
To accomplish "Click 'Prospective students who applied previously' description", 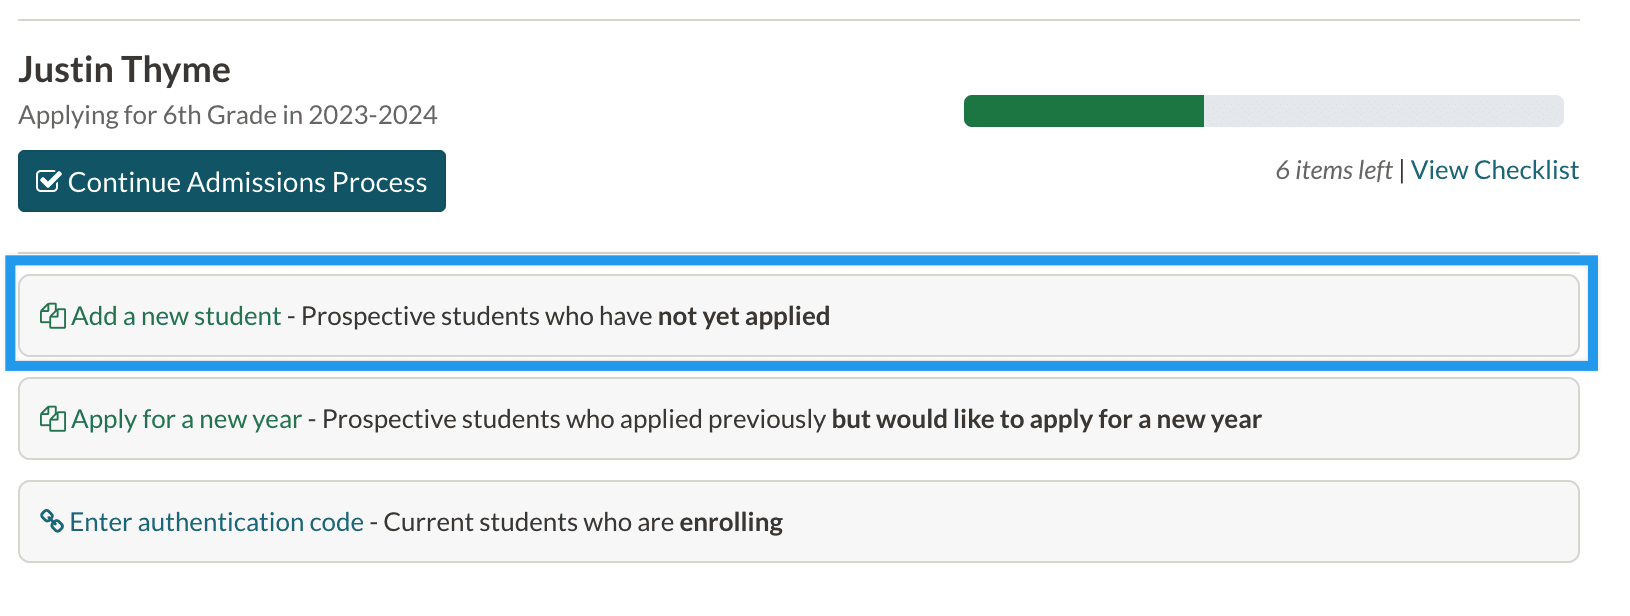I will [574, 419].
